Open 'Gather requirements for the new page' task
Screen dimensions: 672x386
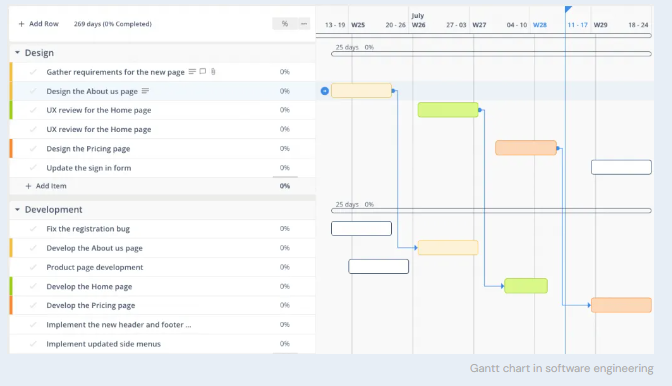[x=115, y=72]
